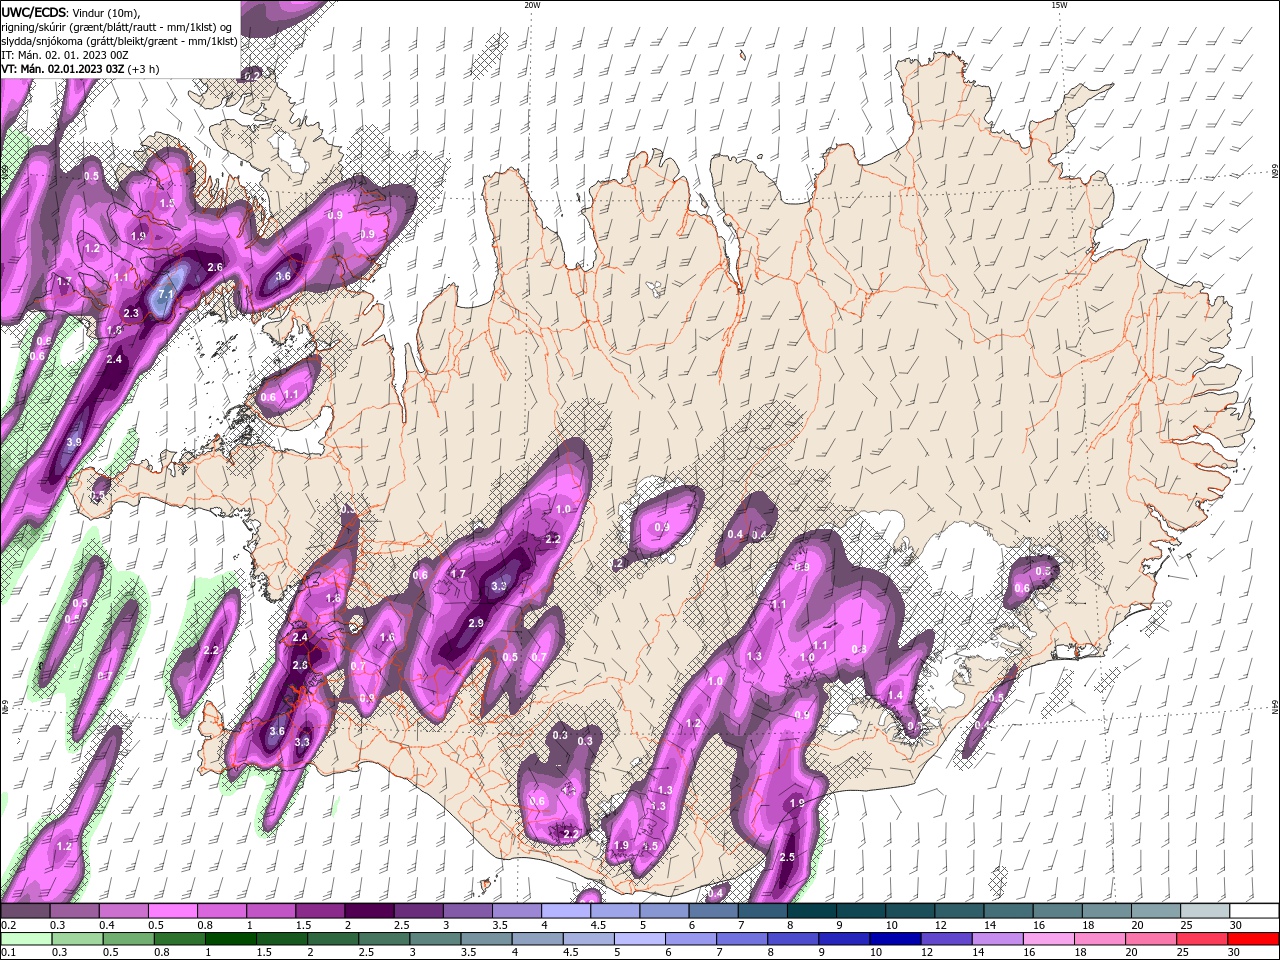Pick the darkest purple 2 swatch in snow legend
Image resolution: width=1280 pixels, height=960 pixels.
(x=369, y=911)
